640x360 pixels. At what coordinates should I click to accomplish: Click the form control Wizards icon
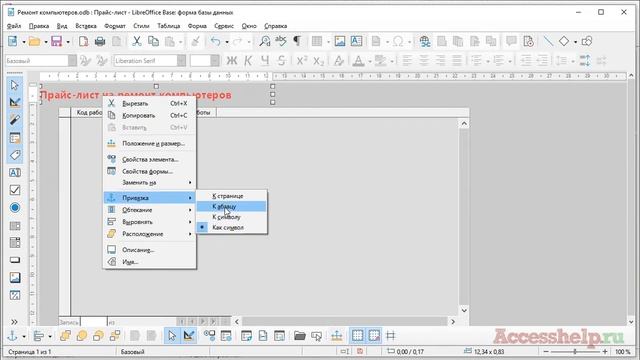click(x=15, y=120)
